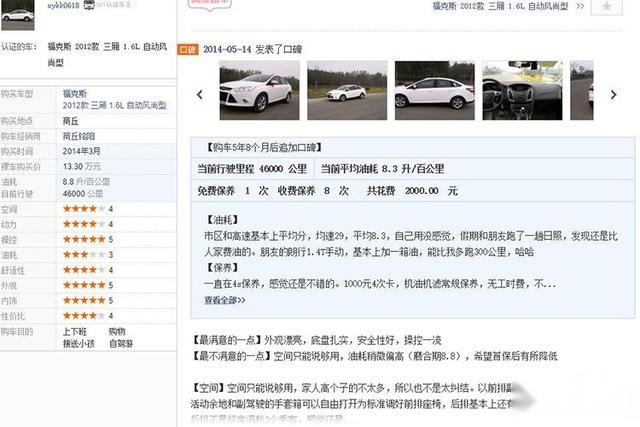Open the user avatar car photo

(18, 15)
